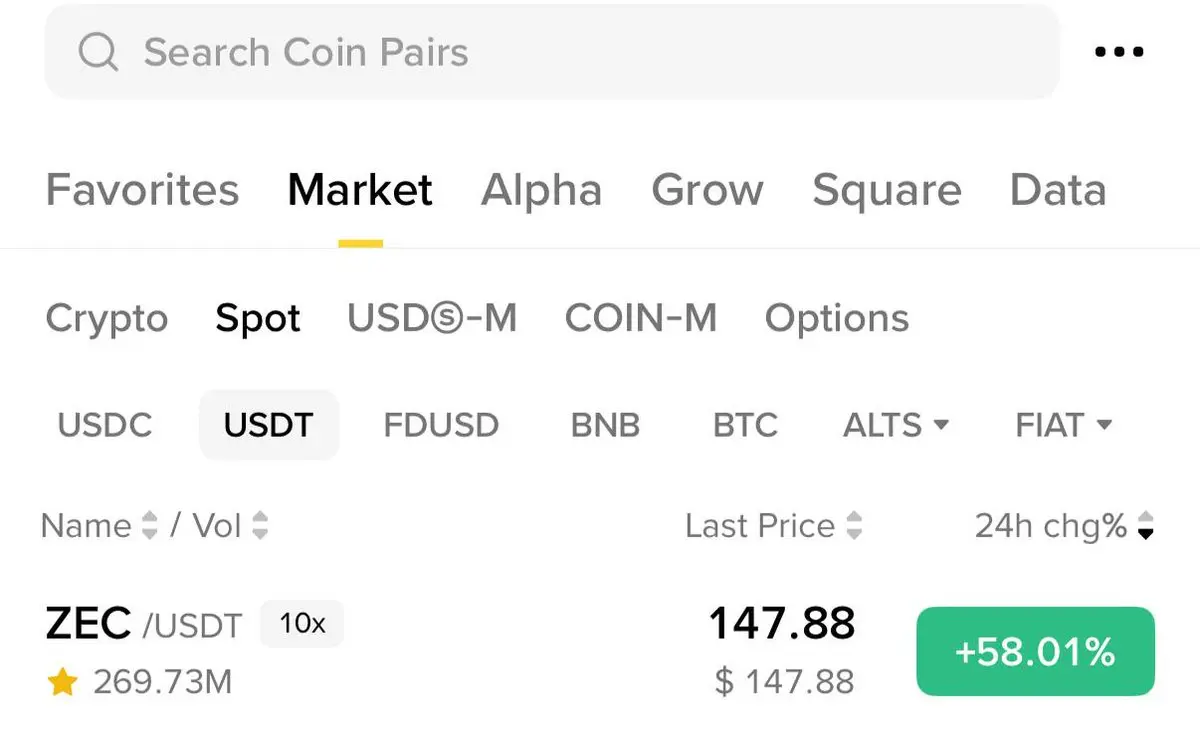Filter pairs by BNB

605,425
